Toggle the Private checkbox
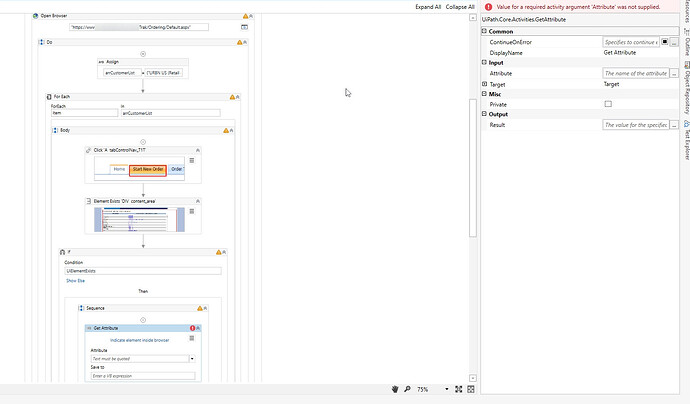This screenshot has height=404, width=690. pos(608,104)
